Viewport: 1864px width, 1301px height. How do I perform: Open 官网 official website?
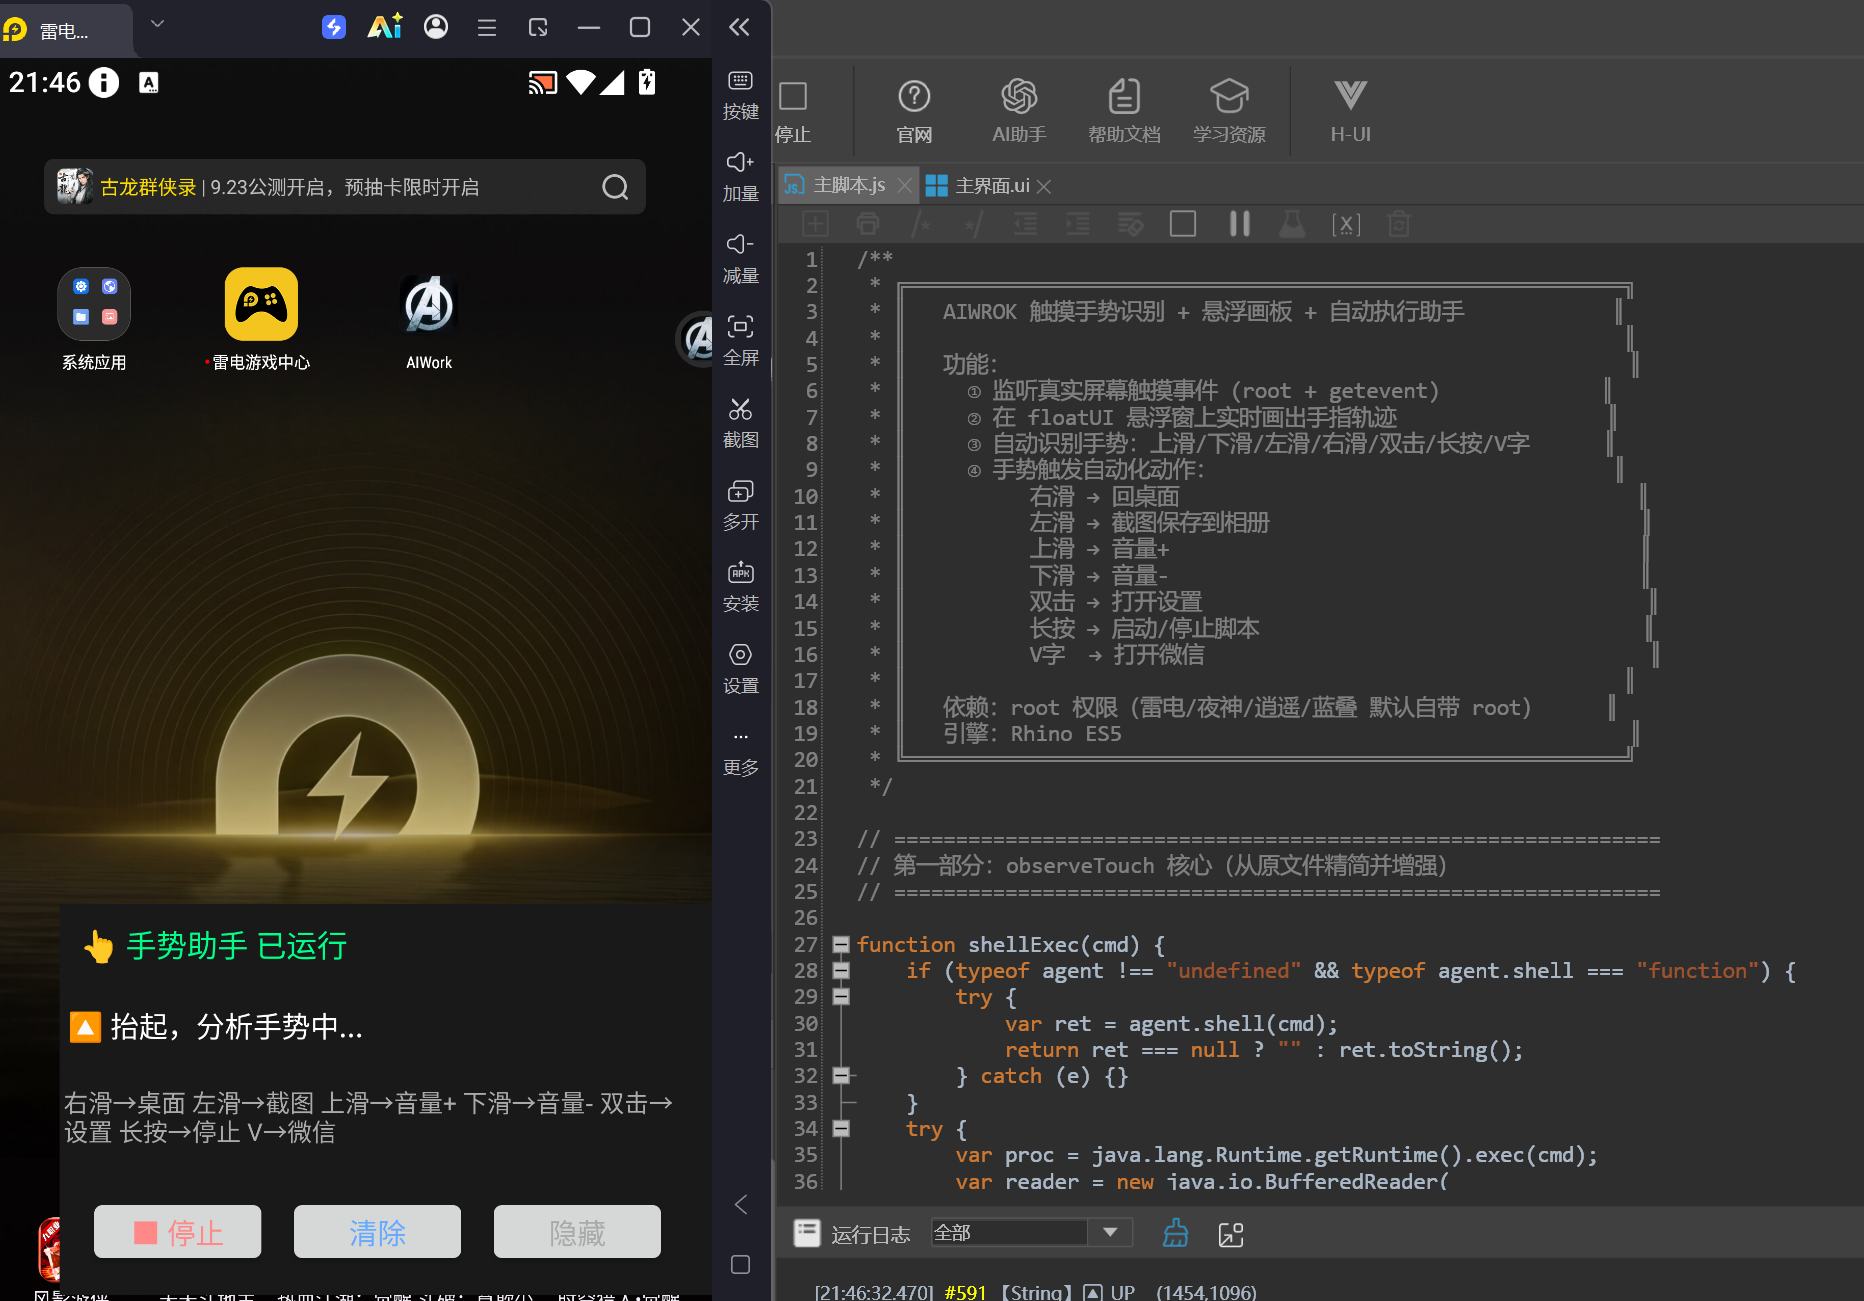click(914, 111)
